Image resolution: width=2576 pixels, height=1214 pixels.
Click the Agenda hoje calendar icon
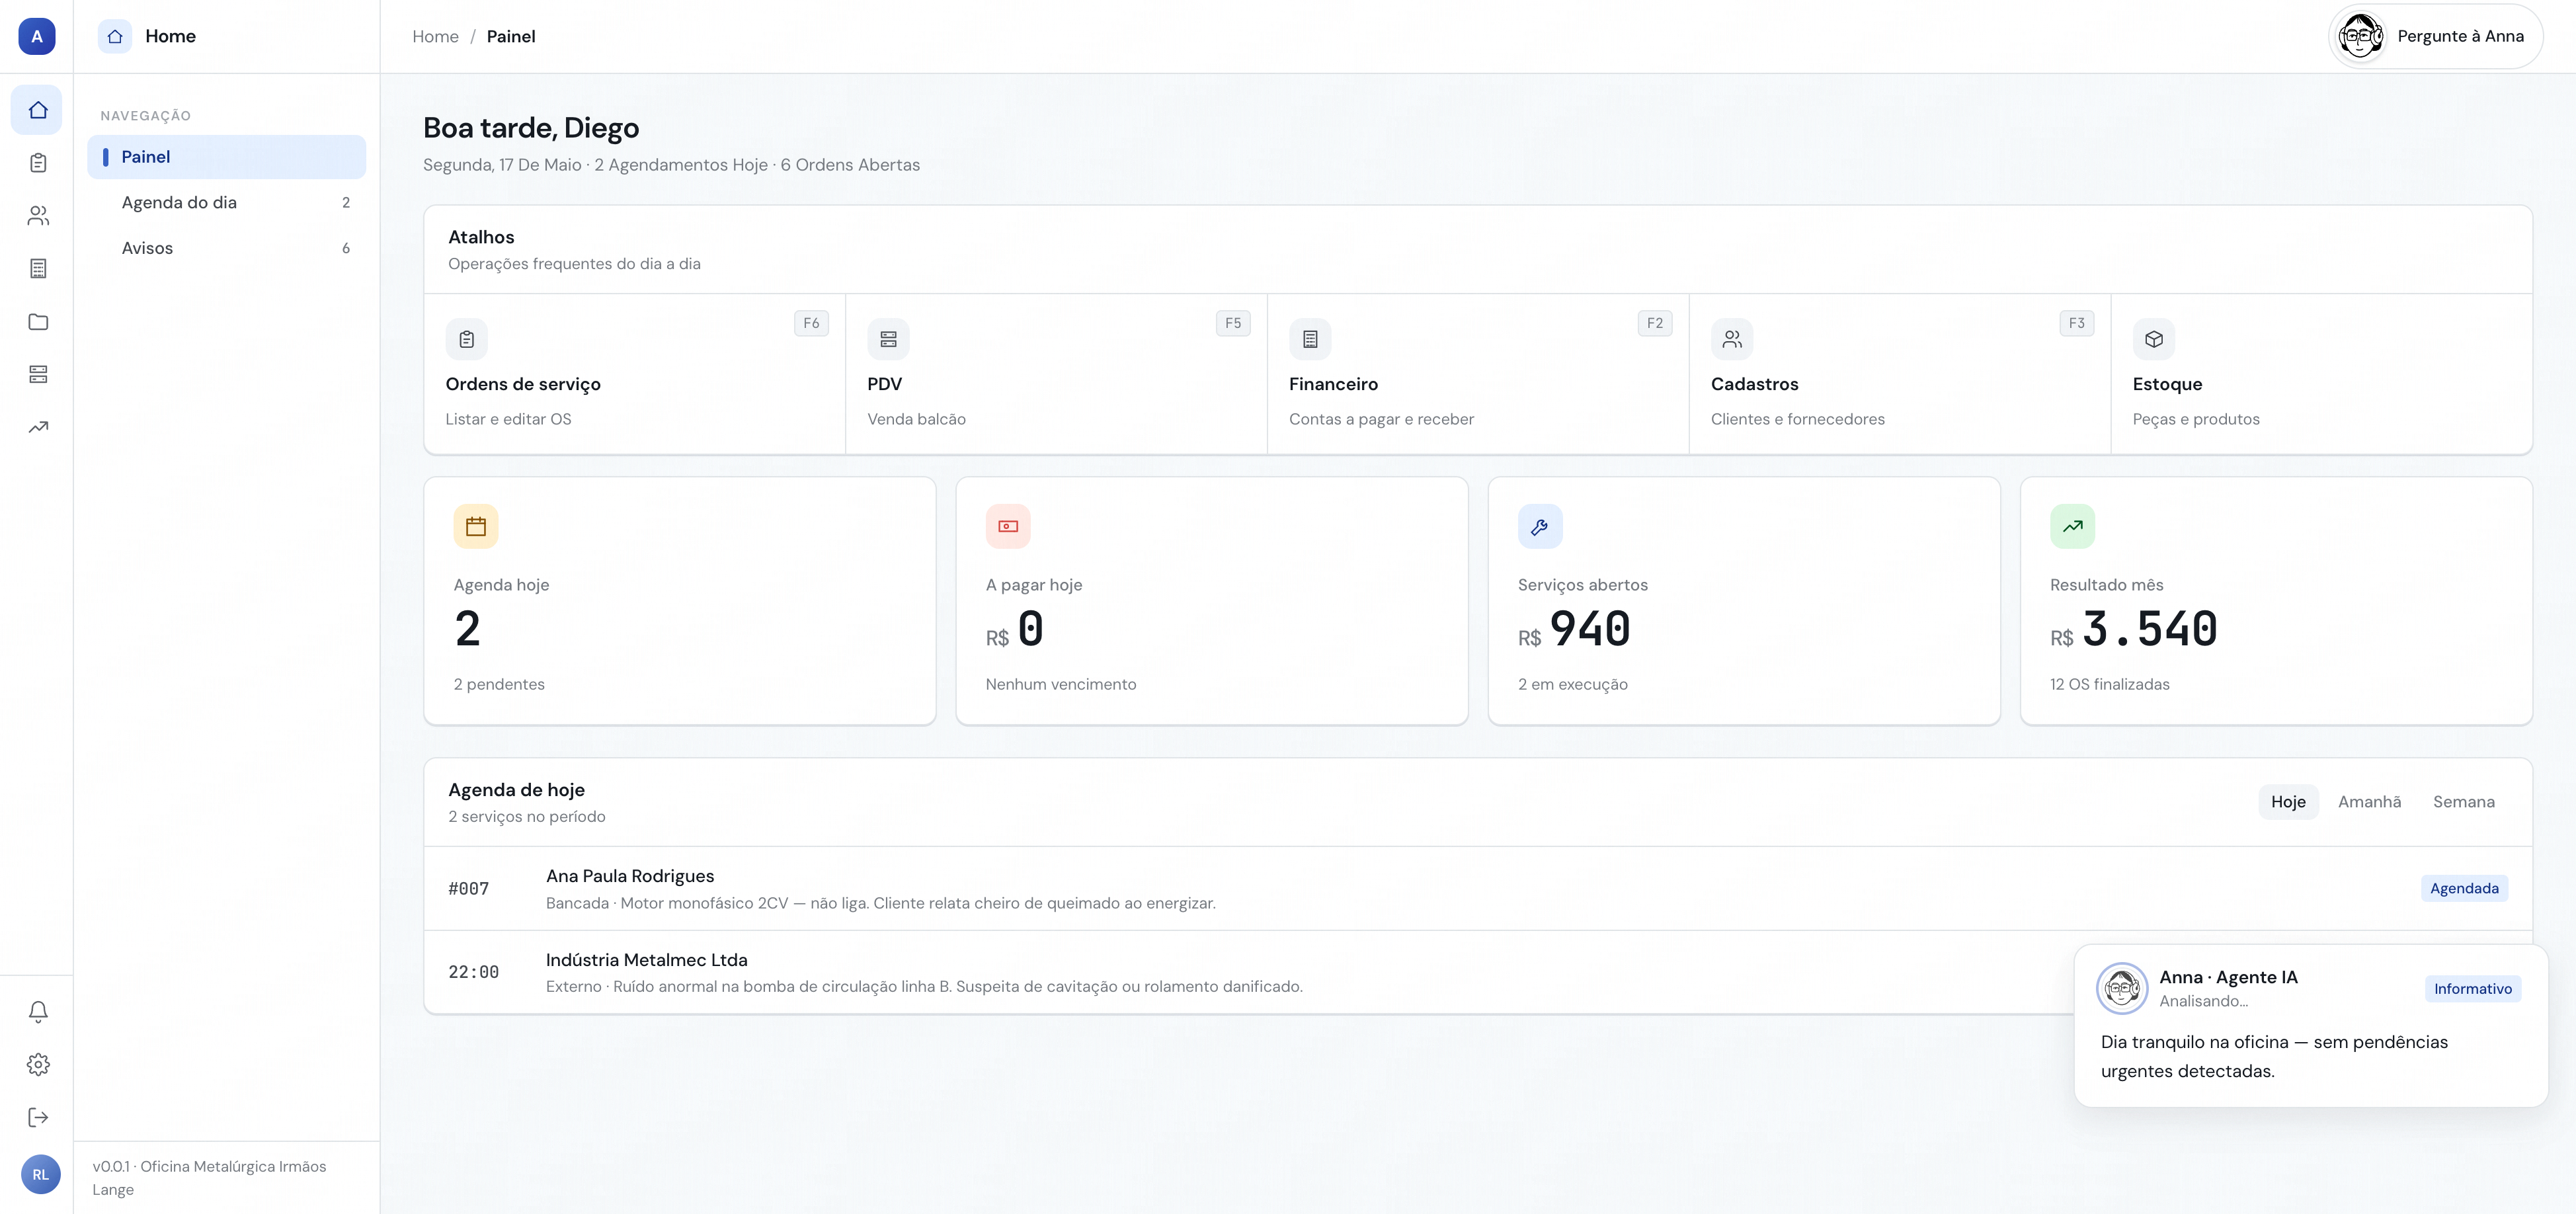coord(476,527)
